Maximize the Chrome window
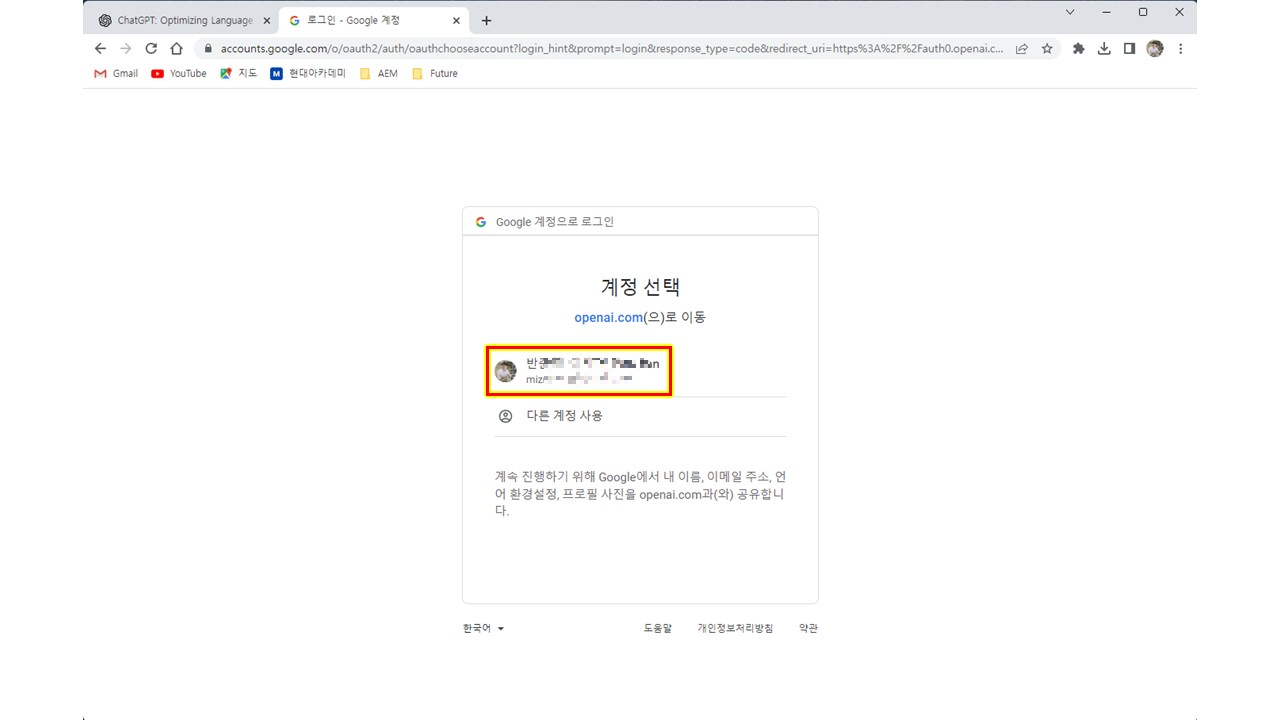Screen dimensions: 1280x720 coord(1143,12)
